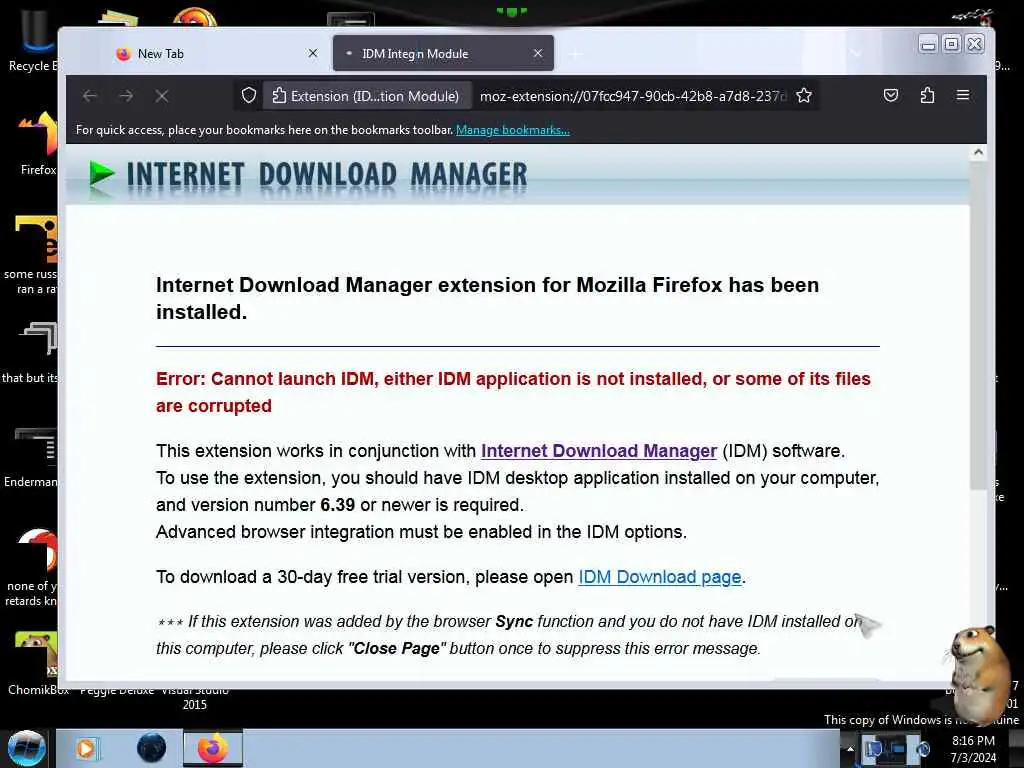Click the taskbar clock showing 8:16 PM
1024x768 pixels.
(x=973, y=749)
